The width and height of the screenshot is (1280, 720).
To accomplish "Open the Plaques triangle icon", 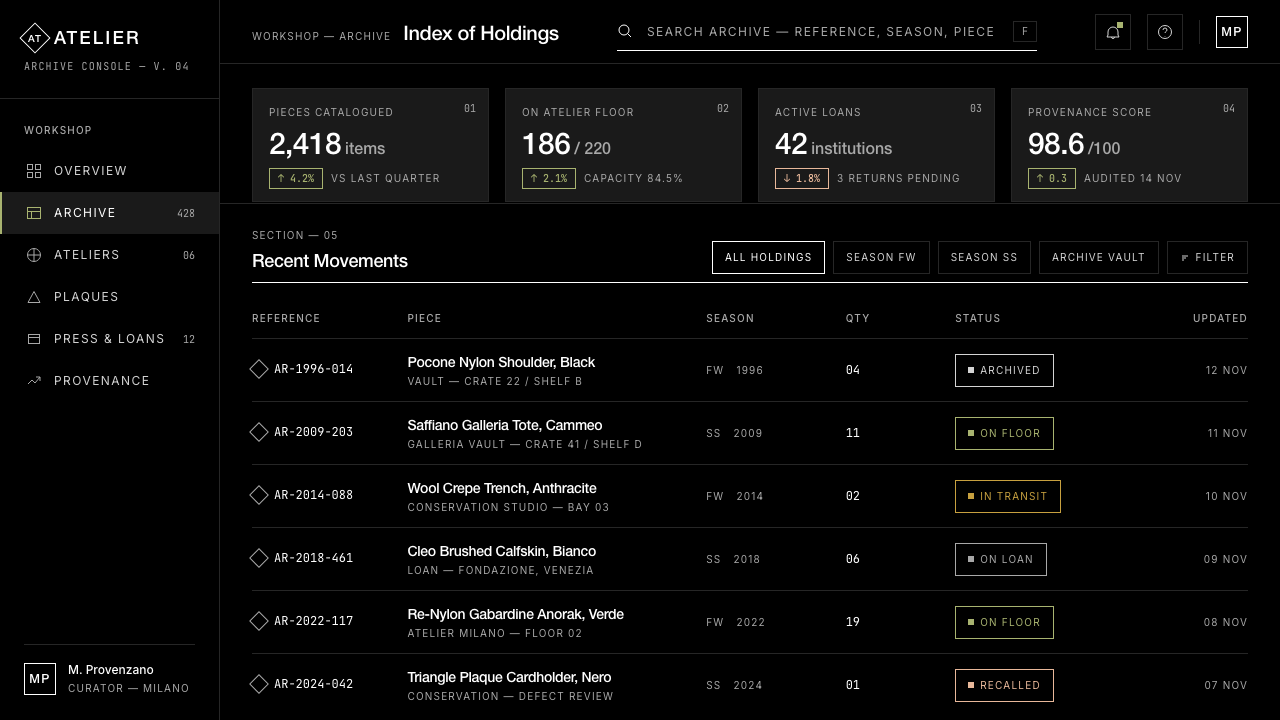I will click(34, 297).
